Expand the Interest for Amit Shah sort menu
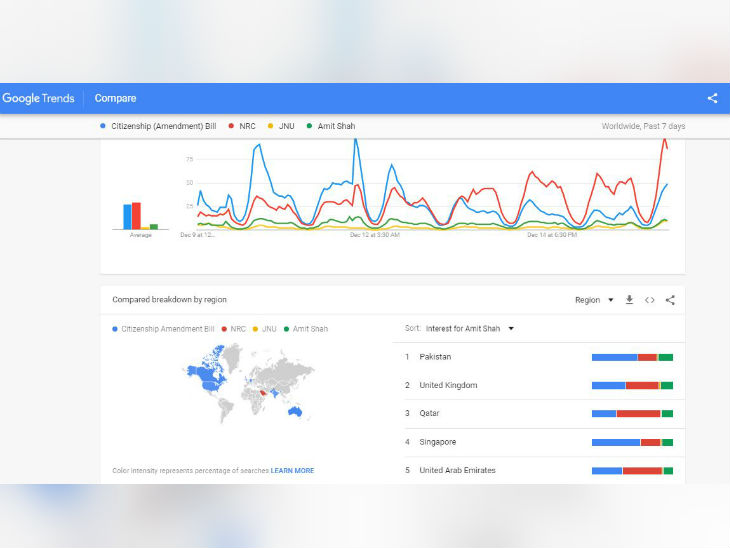Screen dimensions: 730x548 (x=469, y=328)
